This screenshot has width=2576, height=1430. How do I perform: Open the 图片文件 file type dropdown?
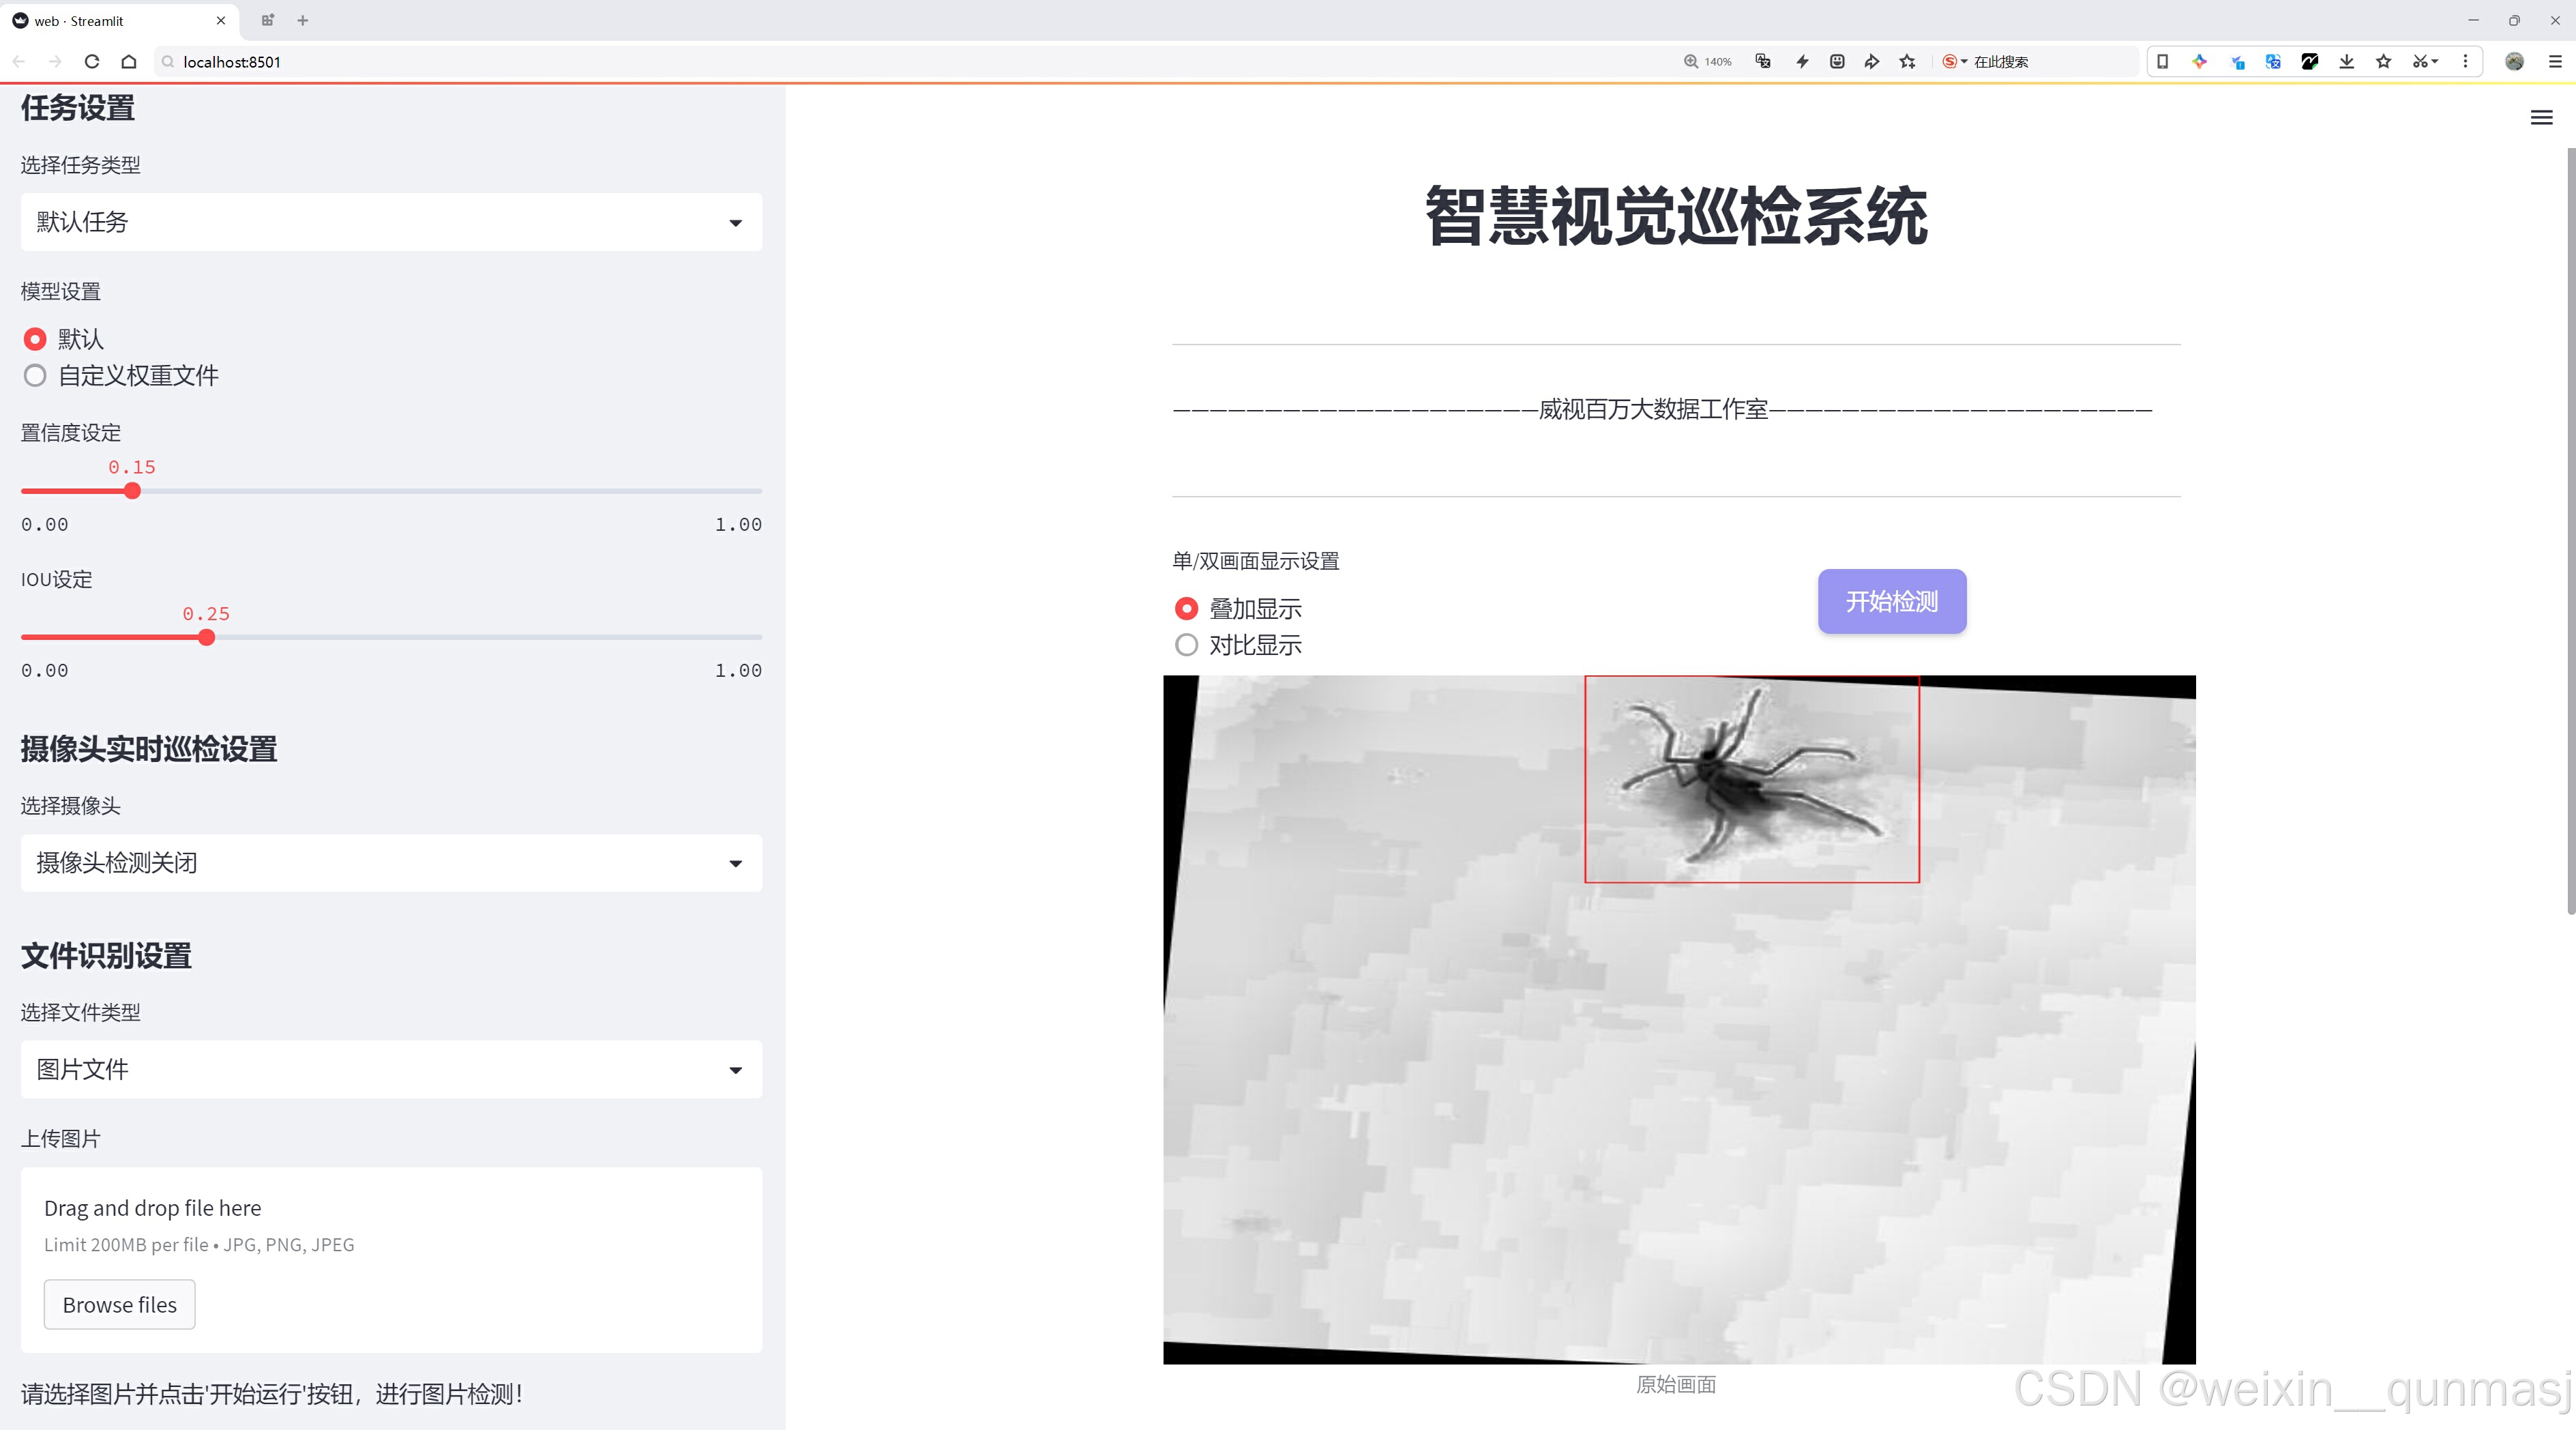pos(391,1069)
